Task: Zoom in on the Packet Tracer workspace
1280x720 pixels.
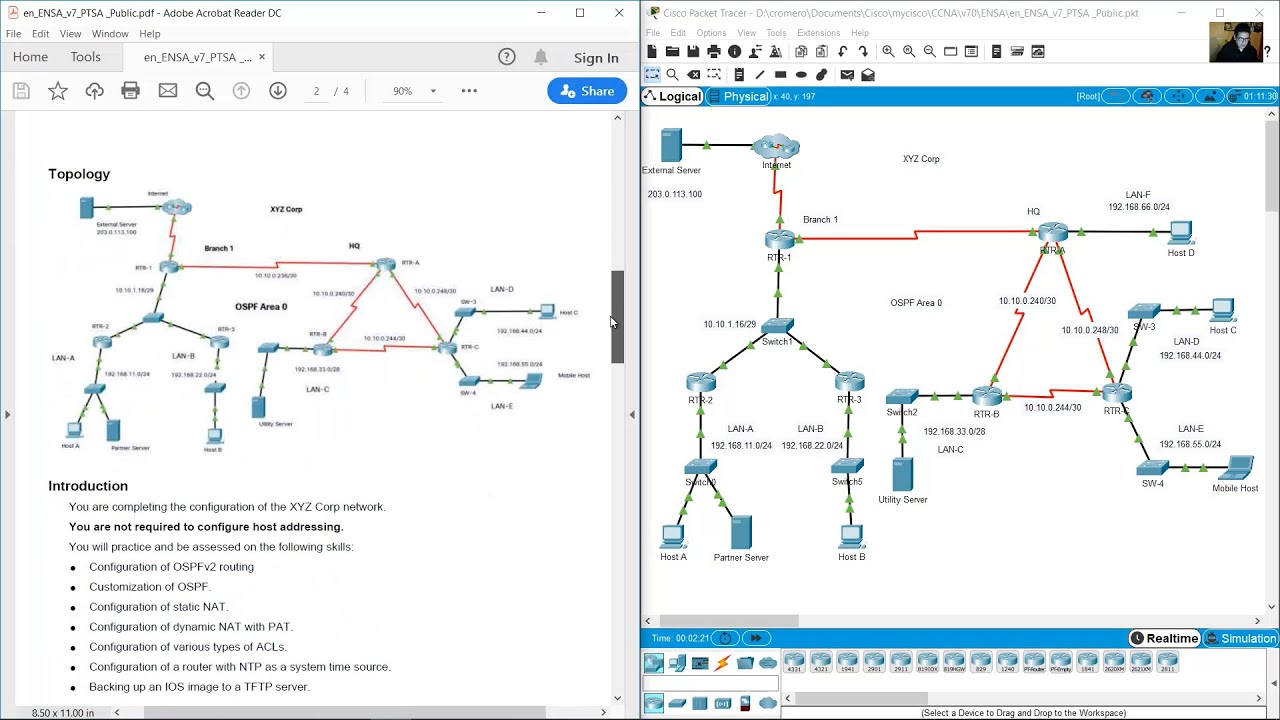Action: click(x=888, y=51)
